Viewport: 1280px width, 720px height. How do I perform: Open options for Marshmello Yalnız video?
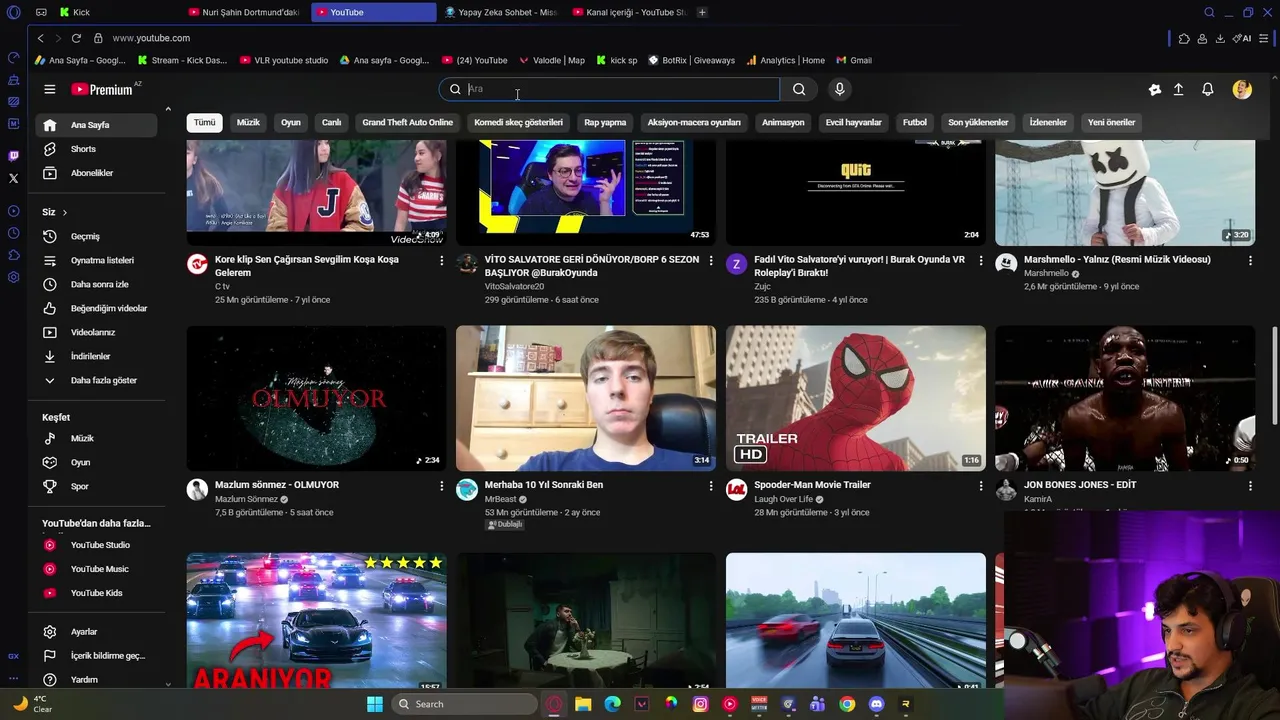pos(1250,260)
